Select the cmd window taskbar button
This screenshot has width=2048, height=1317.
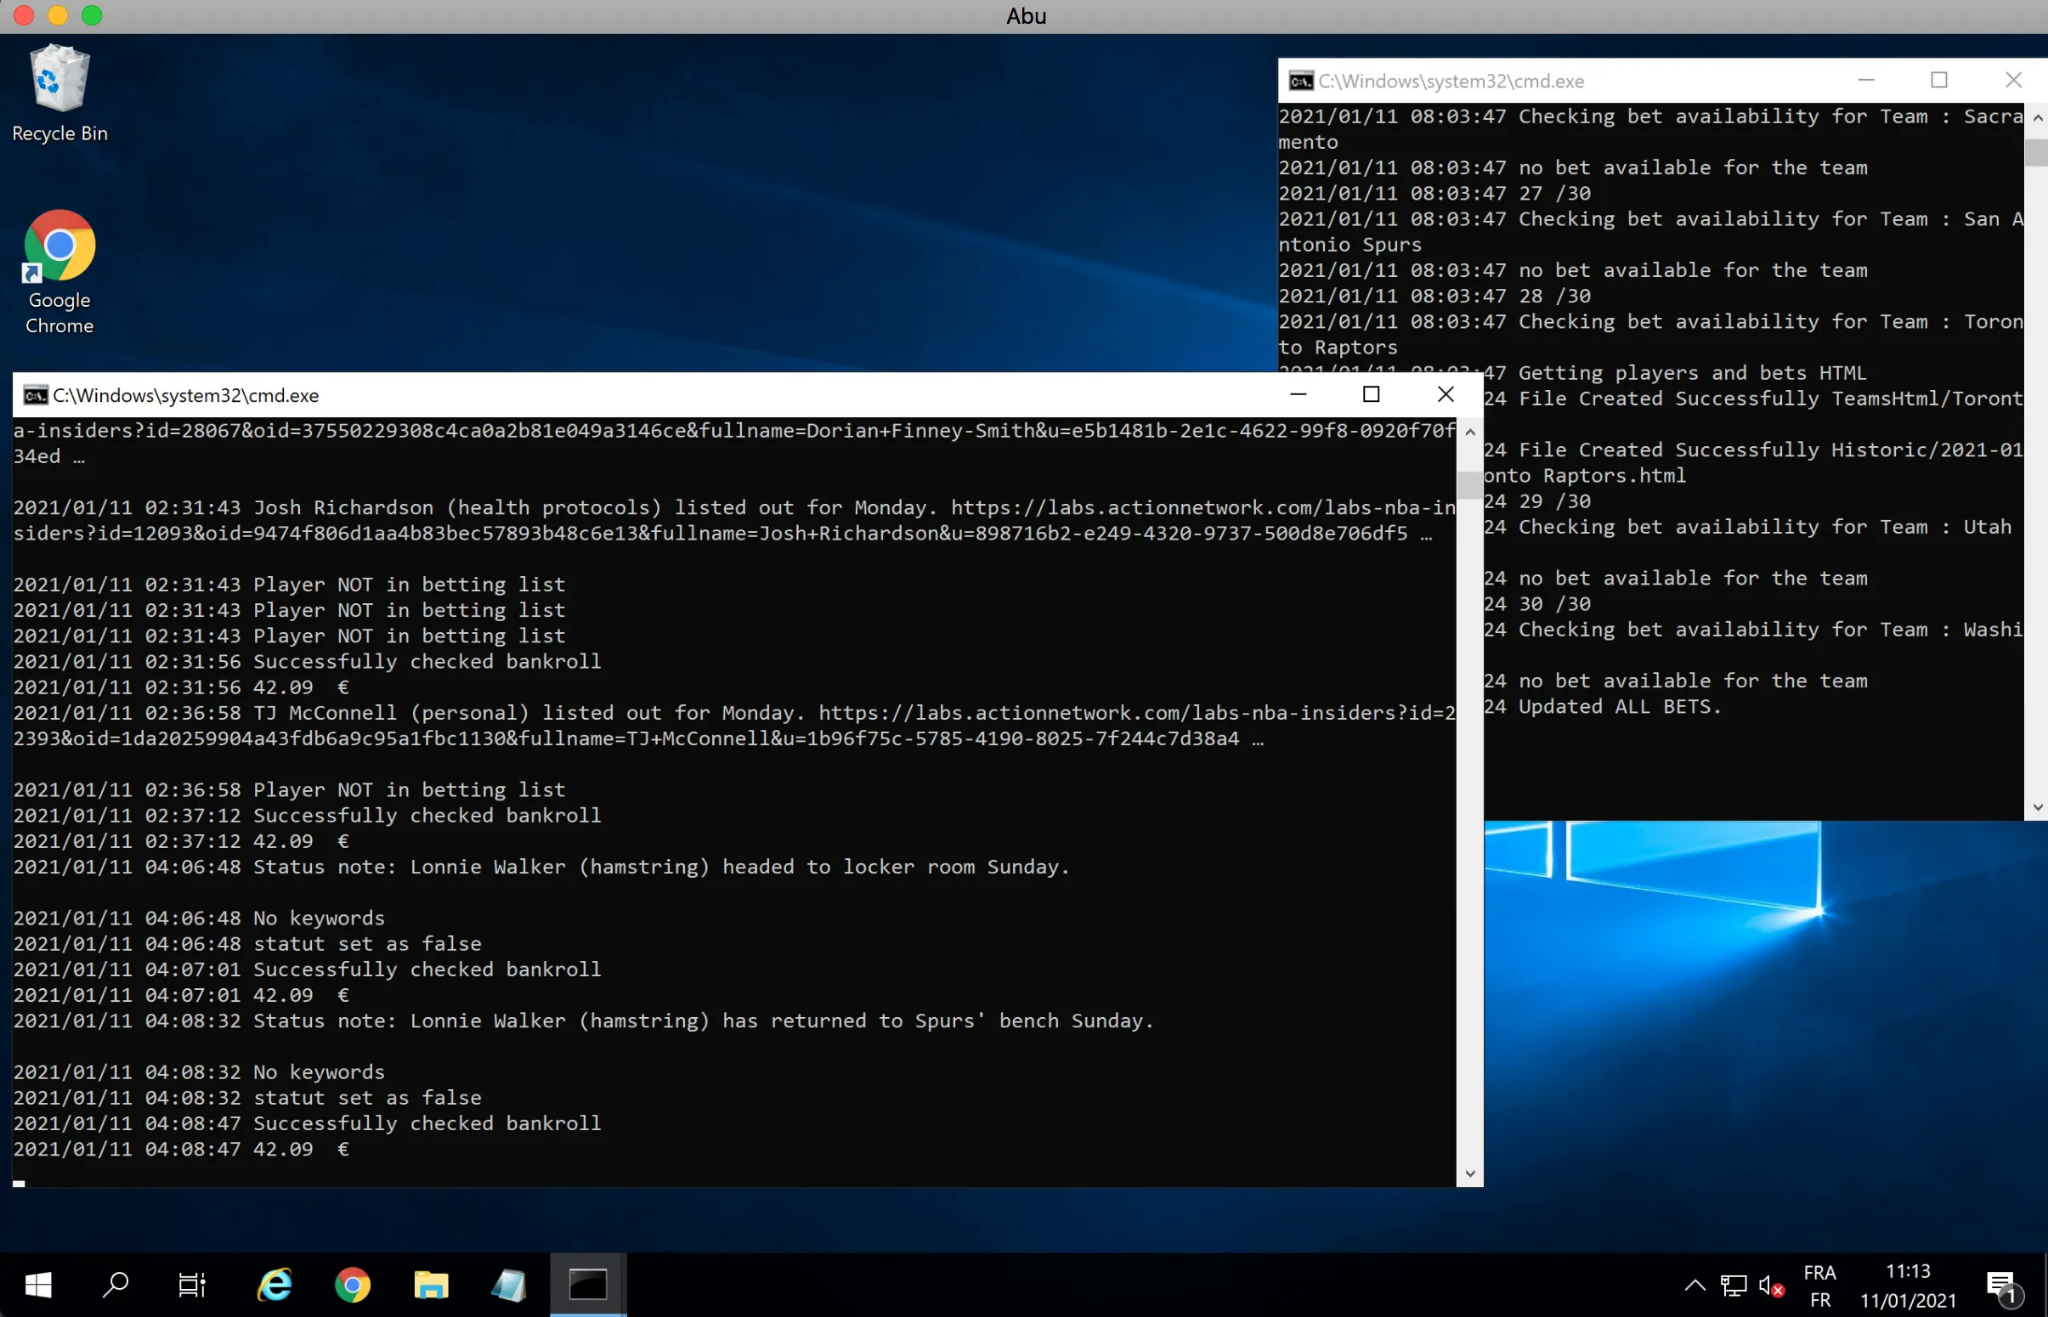[588, 1285]
